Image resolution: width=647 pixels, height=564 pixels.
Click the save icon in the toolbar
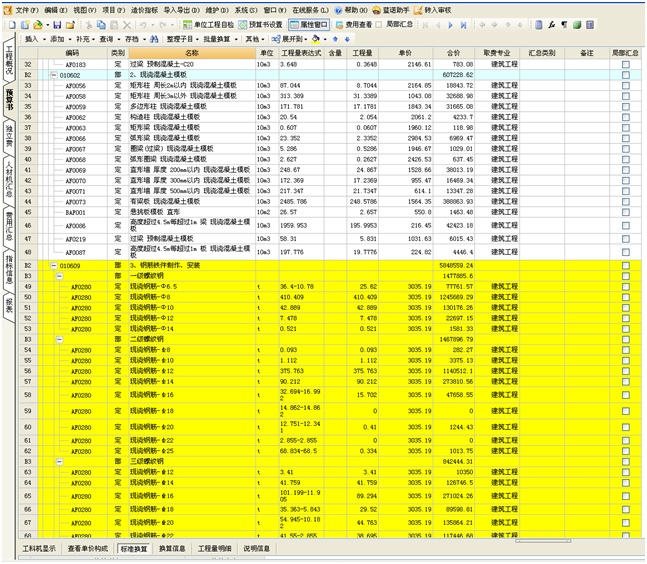click(x=59, y=23)
